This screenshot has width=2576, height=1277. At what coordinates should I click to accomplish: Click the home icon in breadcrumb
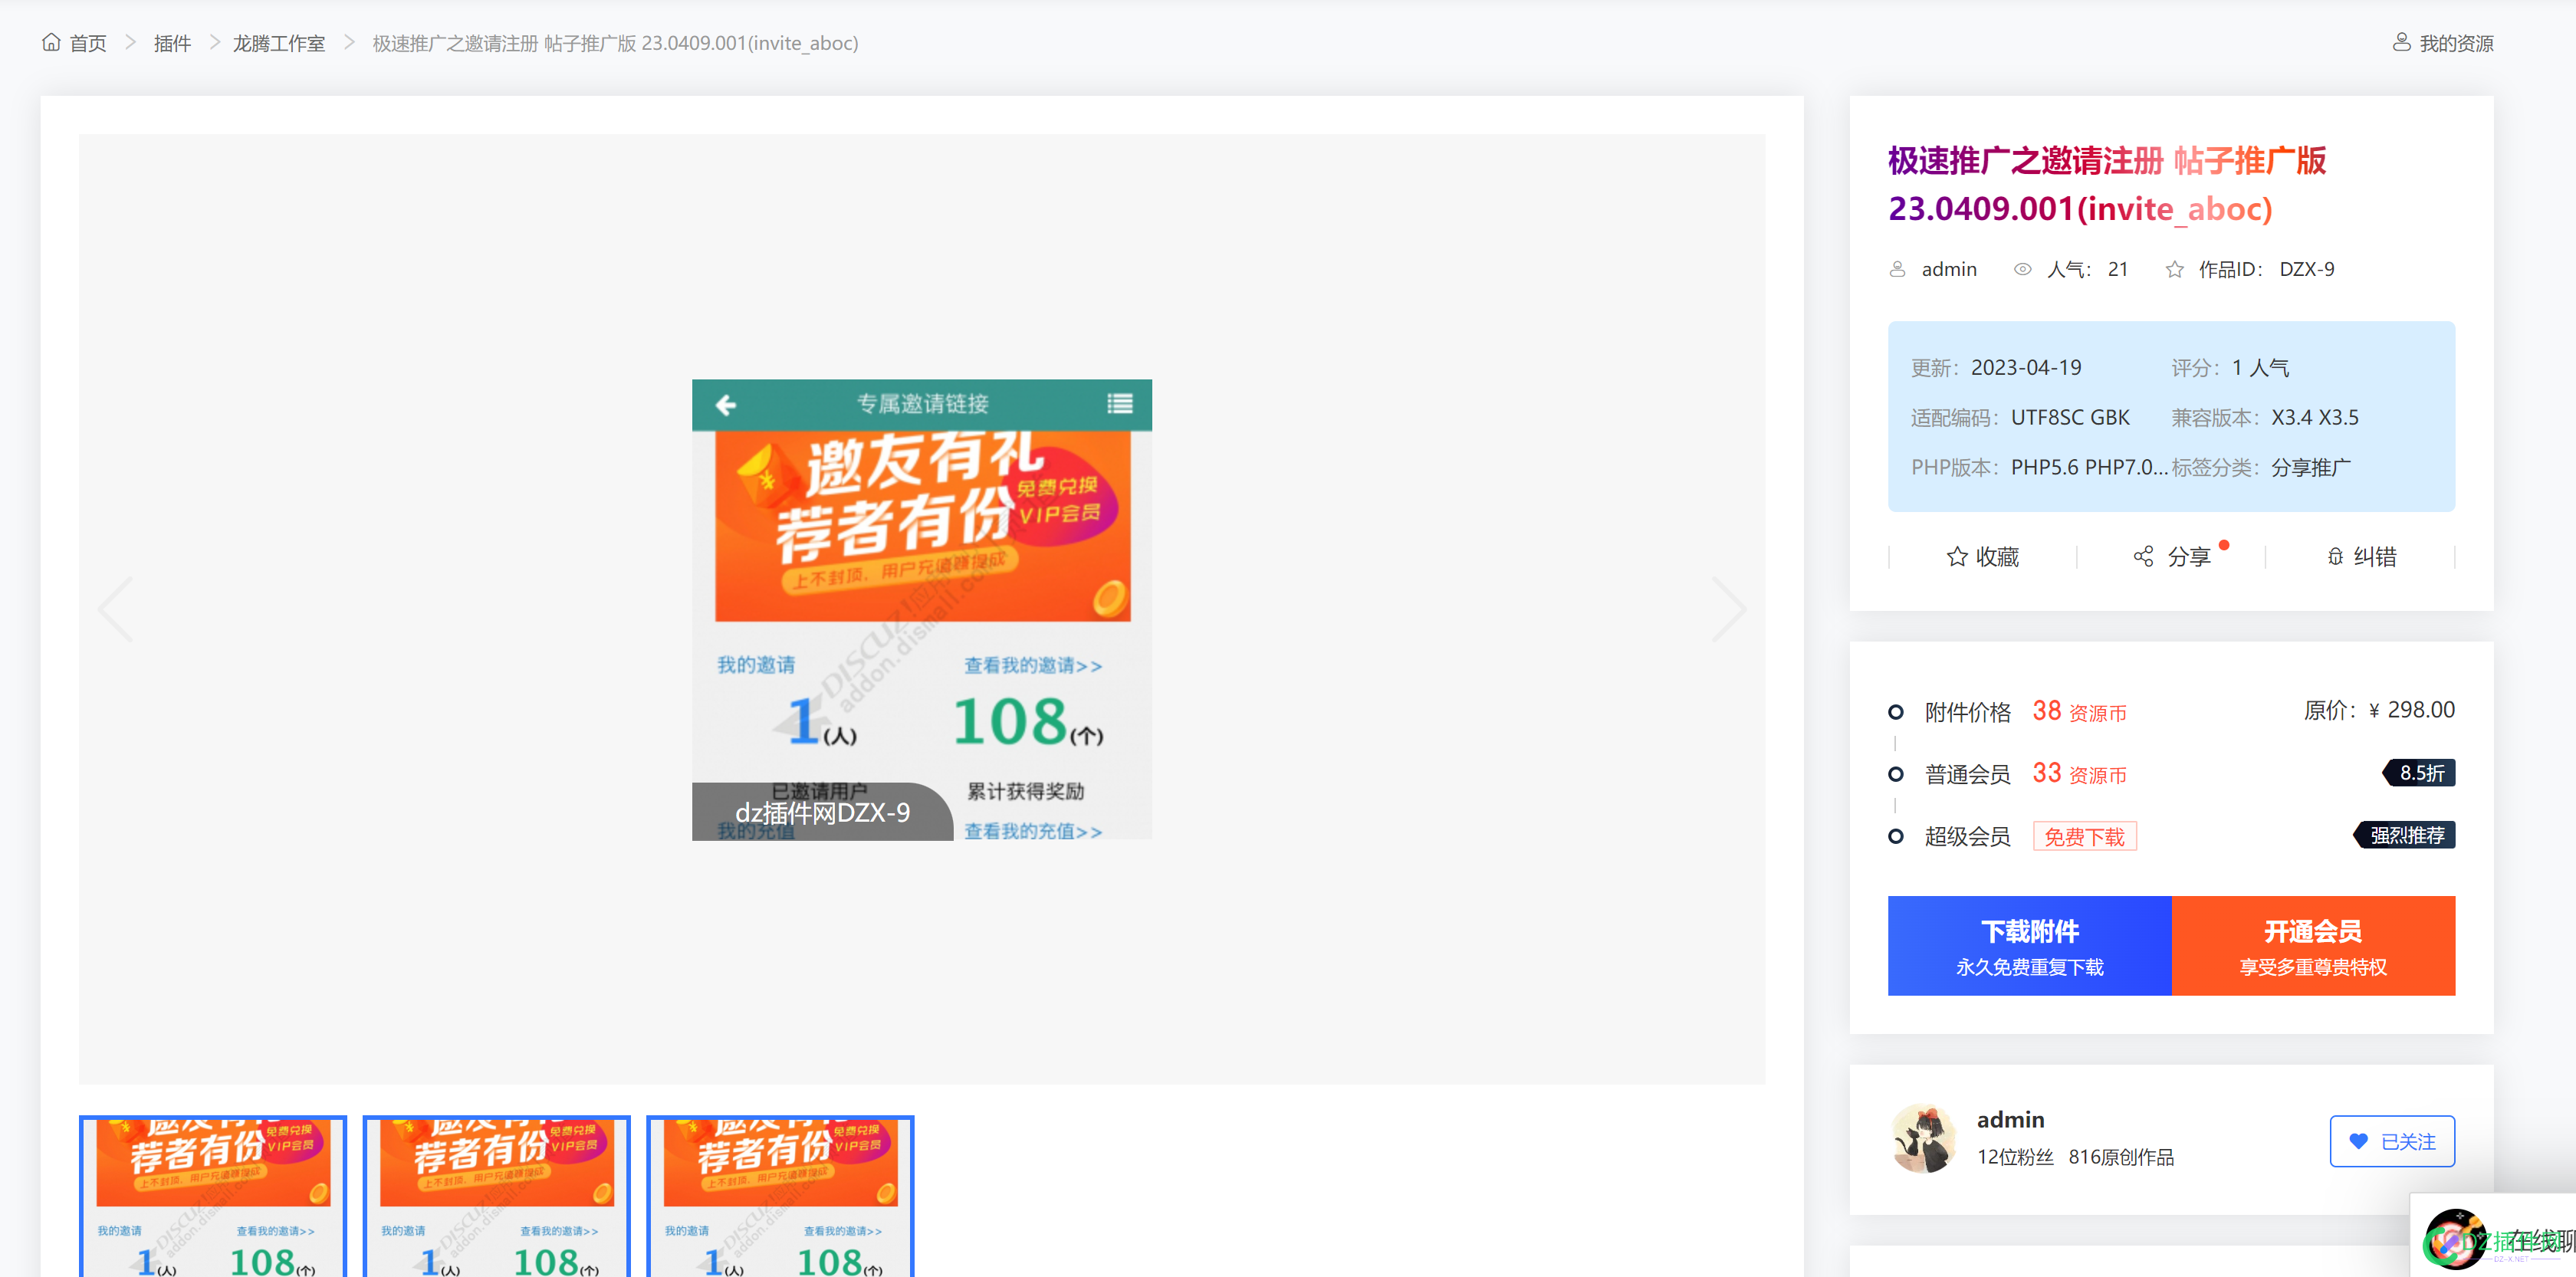(x=51, y=42)
